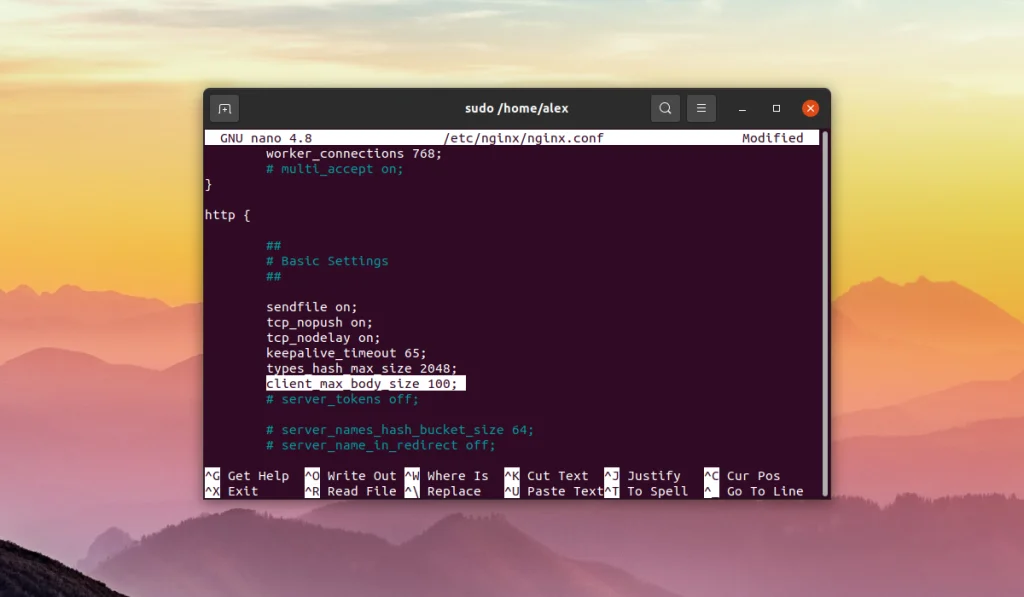This screenshot has width=1024, height=597.
Task: Minimize the terminal window
Action: click(x=742, y=108)
